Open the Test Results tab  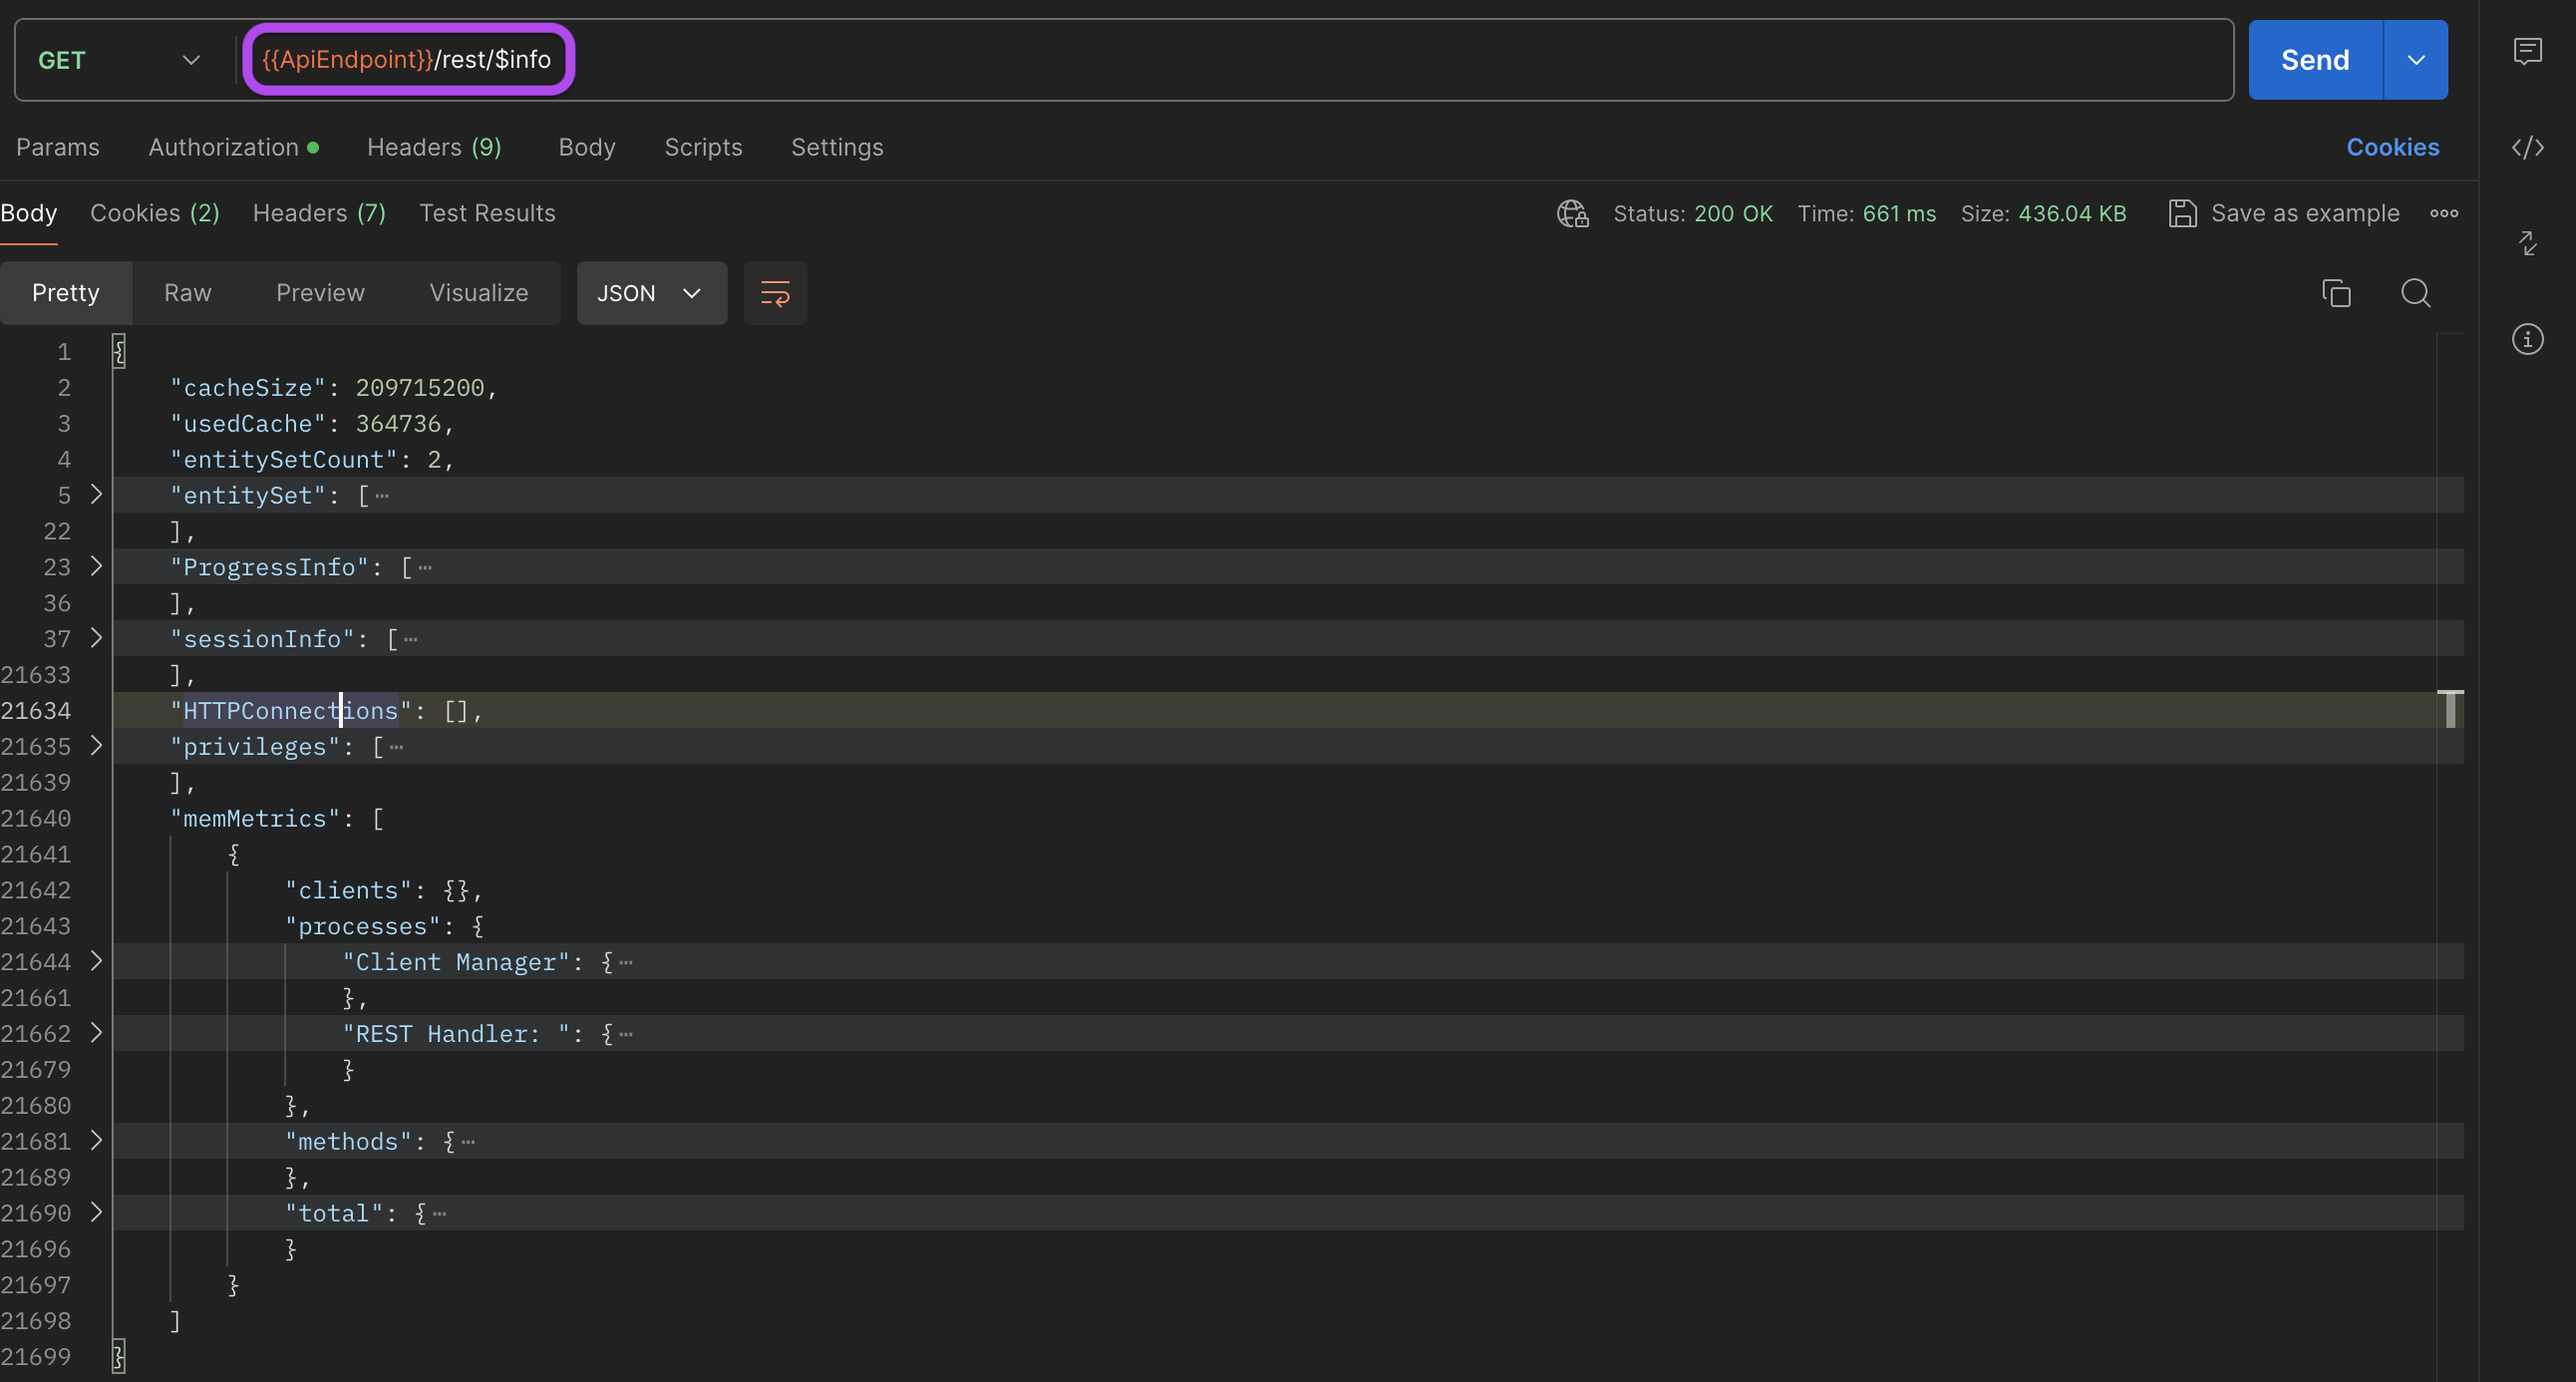pyautogui.click(x=487, y=214)
